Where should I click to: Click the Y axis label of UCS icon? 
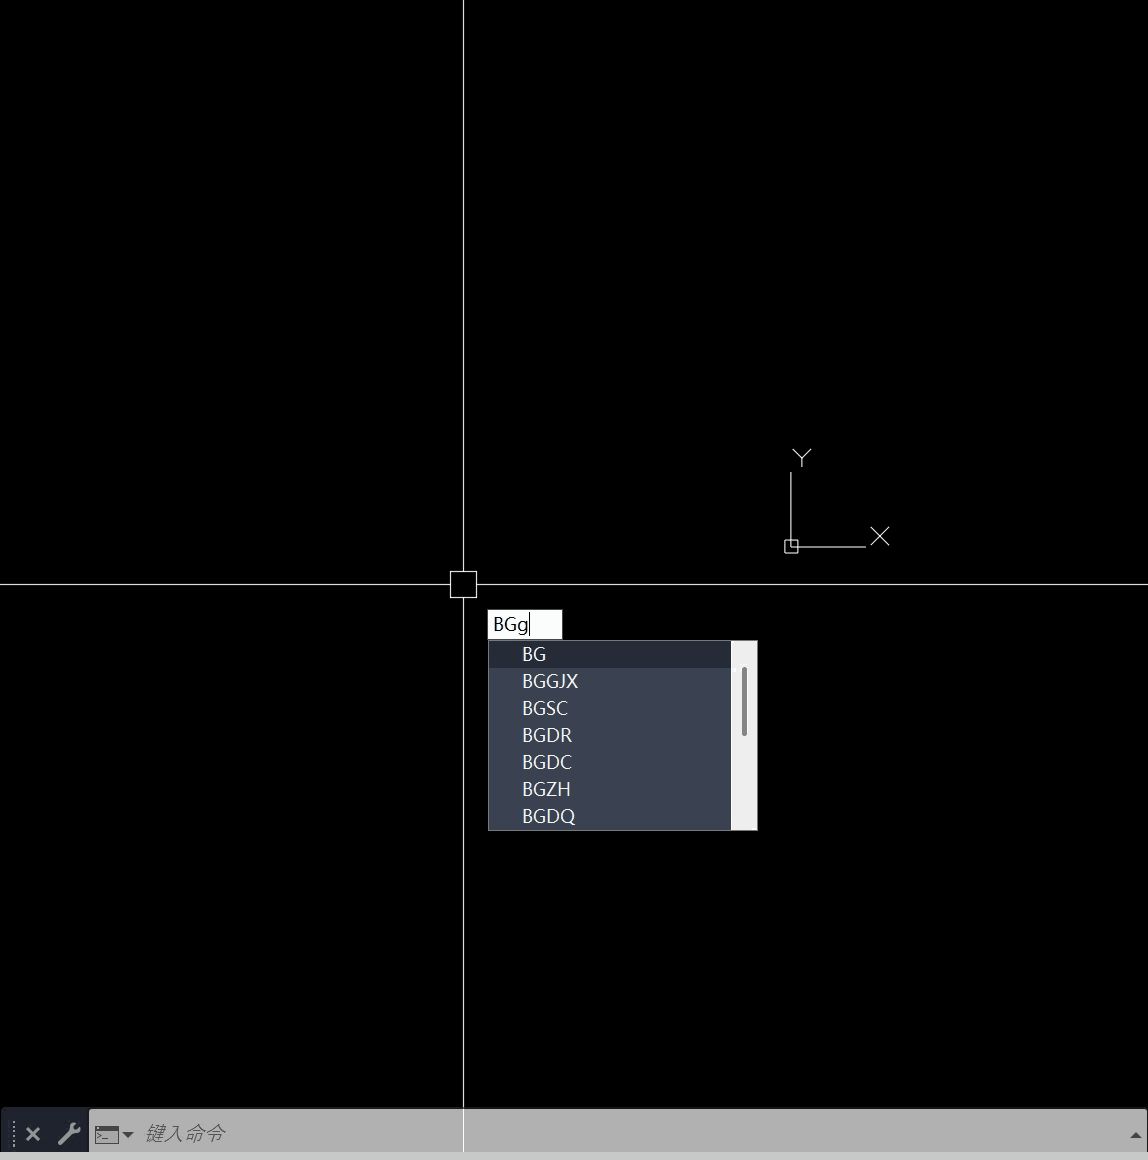(x=801, y=457)
